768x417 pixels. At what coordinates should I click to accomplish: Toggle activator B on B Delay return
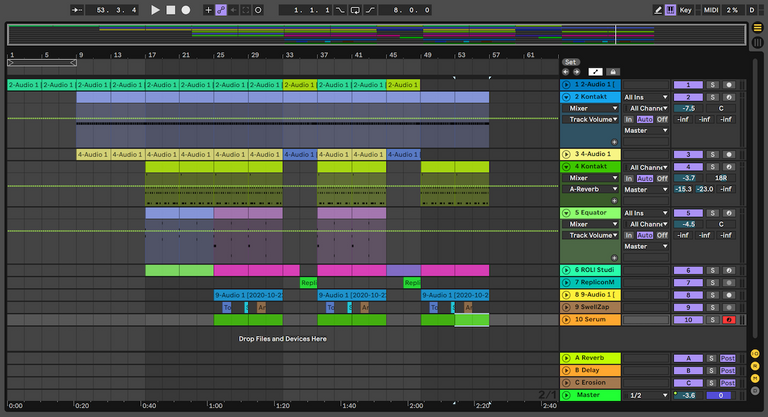coord(688,370)
